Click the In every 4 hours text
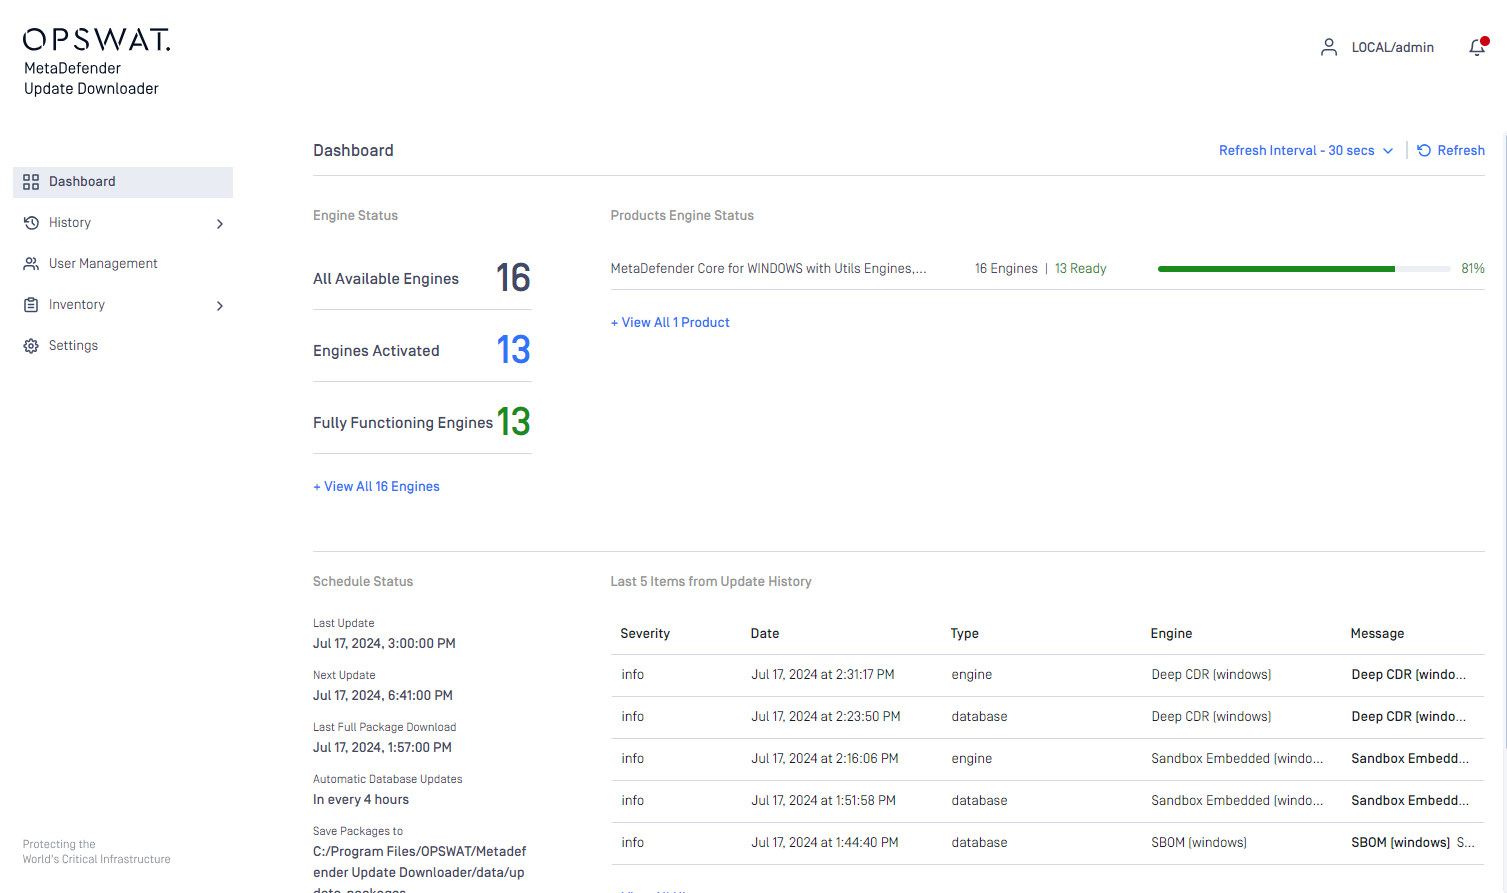 (361, 799)
